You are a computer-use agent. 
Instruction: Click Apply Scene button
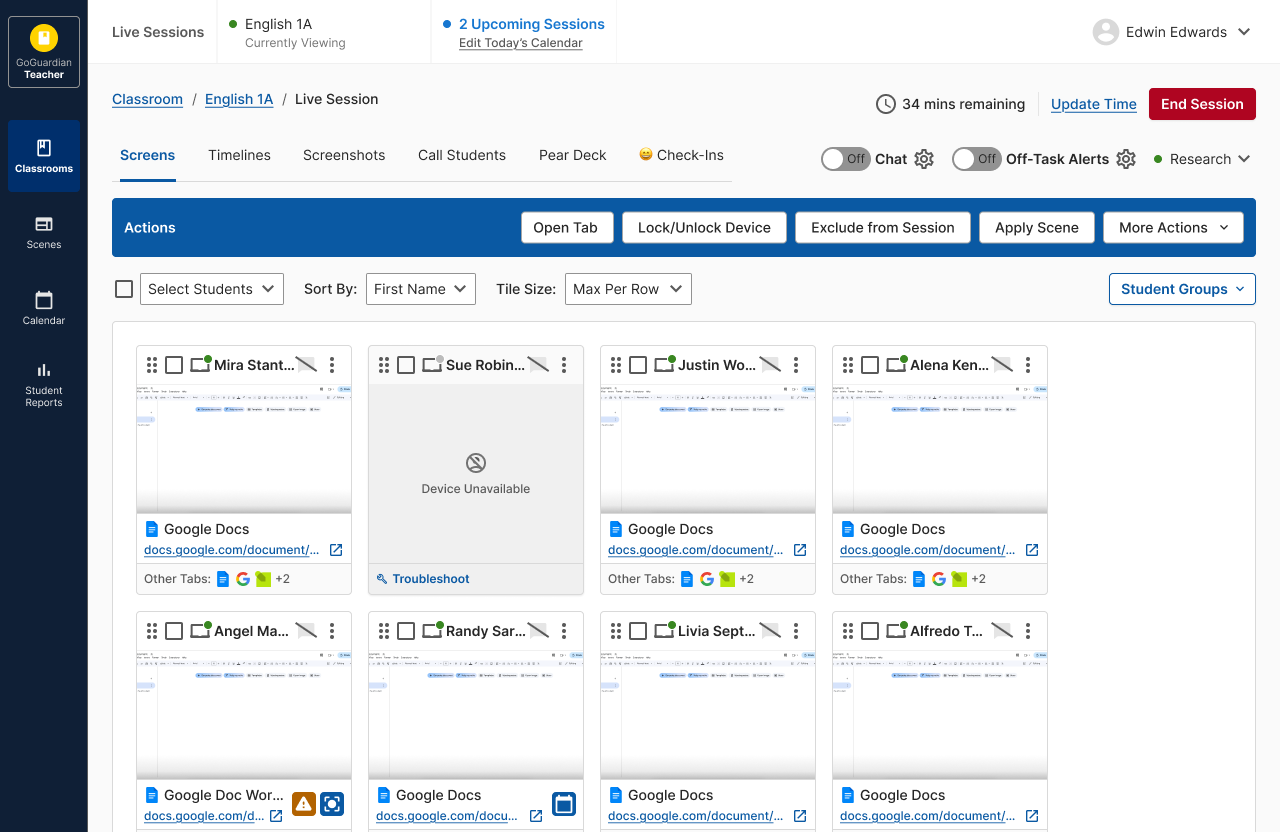pos(1037,227)
